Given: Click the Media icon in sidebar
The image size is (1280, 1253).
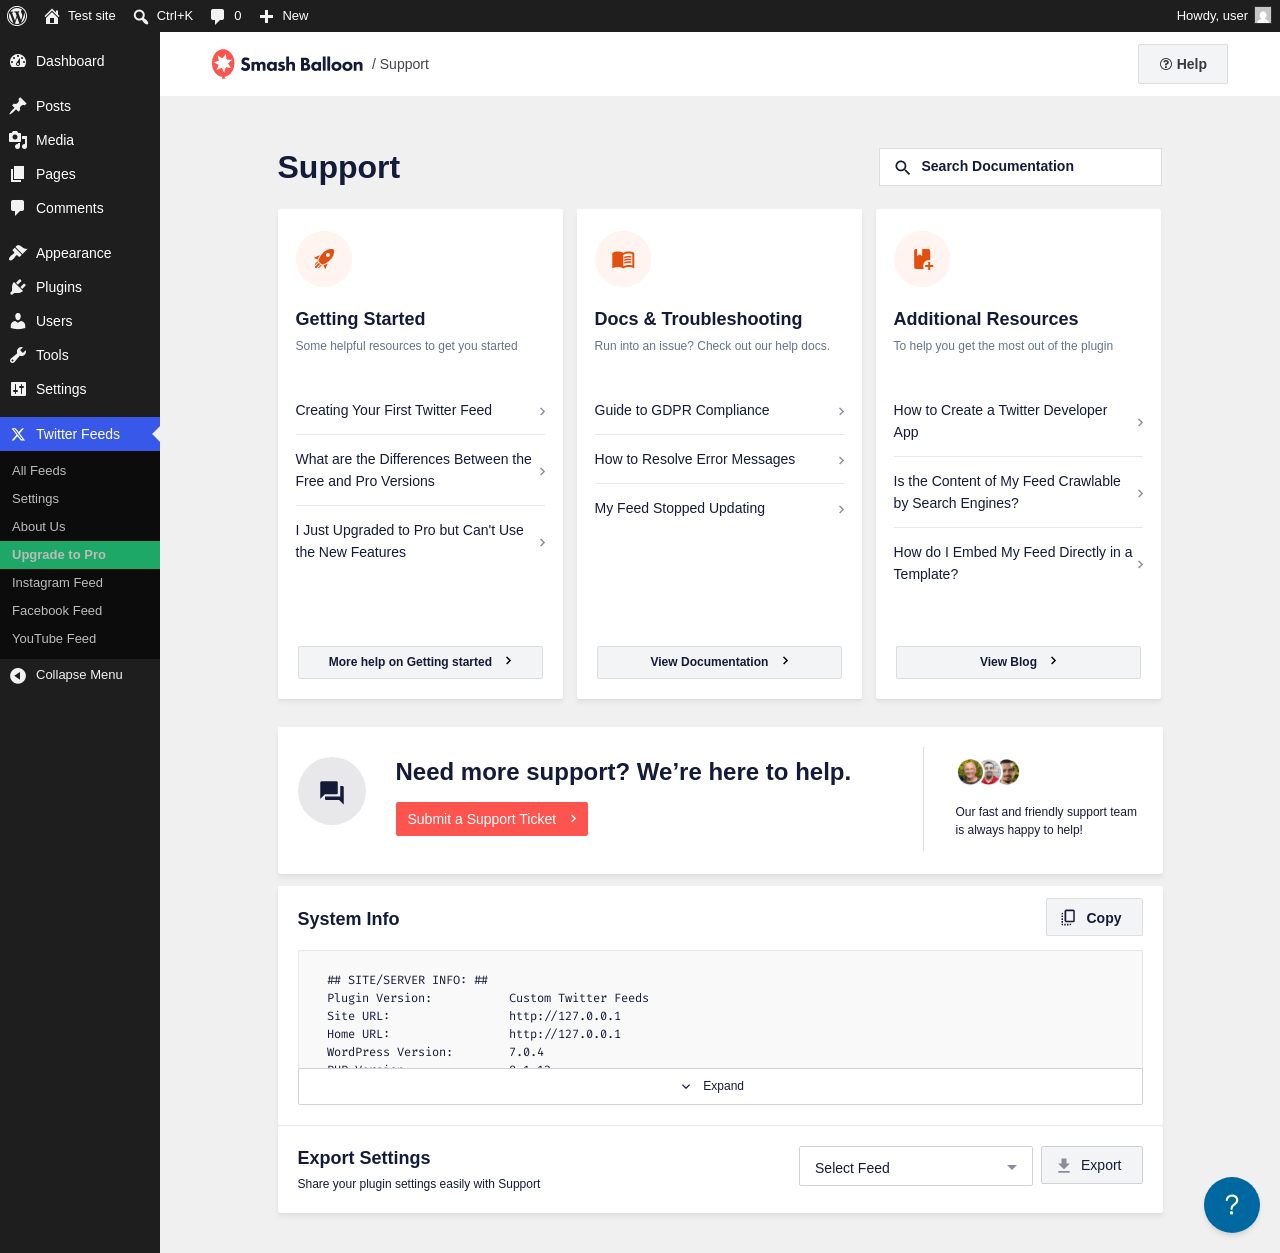Looking at the screenshot, I should pyautogui.click(x=18, y=140).
